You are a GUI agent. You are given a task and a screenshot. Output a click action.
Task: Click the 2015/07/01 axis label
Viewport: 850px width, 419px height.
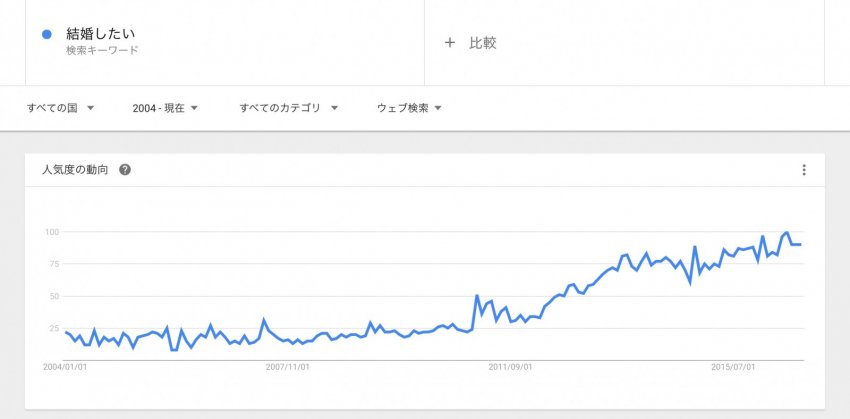733,367
